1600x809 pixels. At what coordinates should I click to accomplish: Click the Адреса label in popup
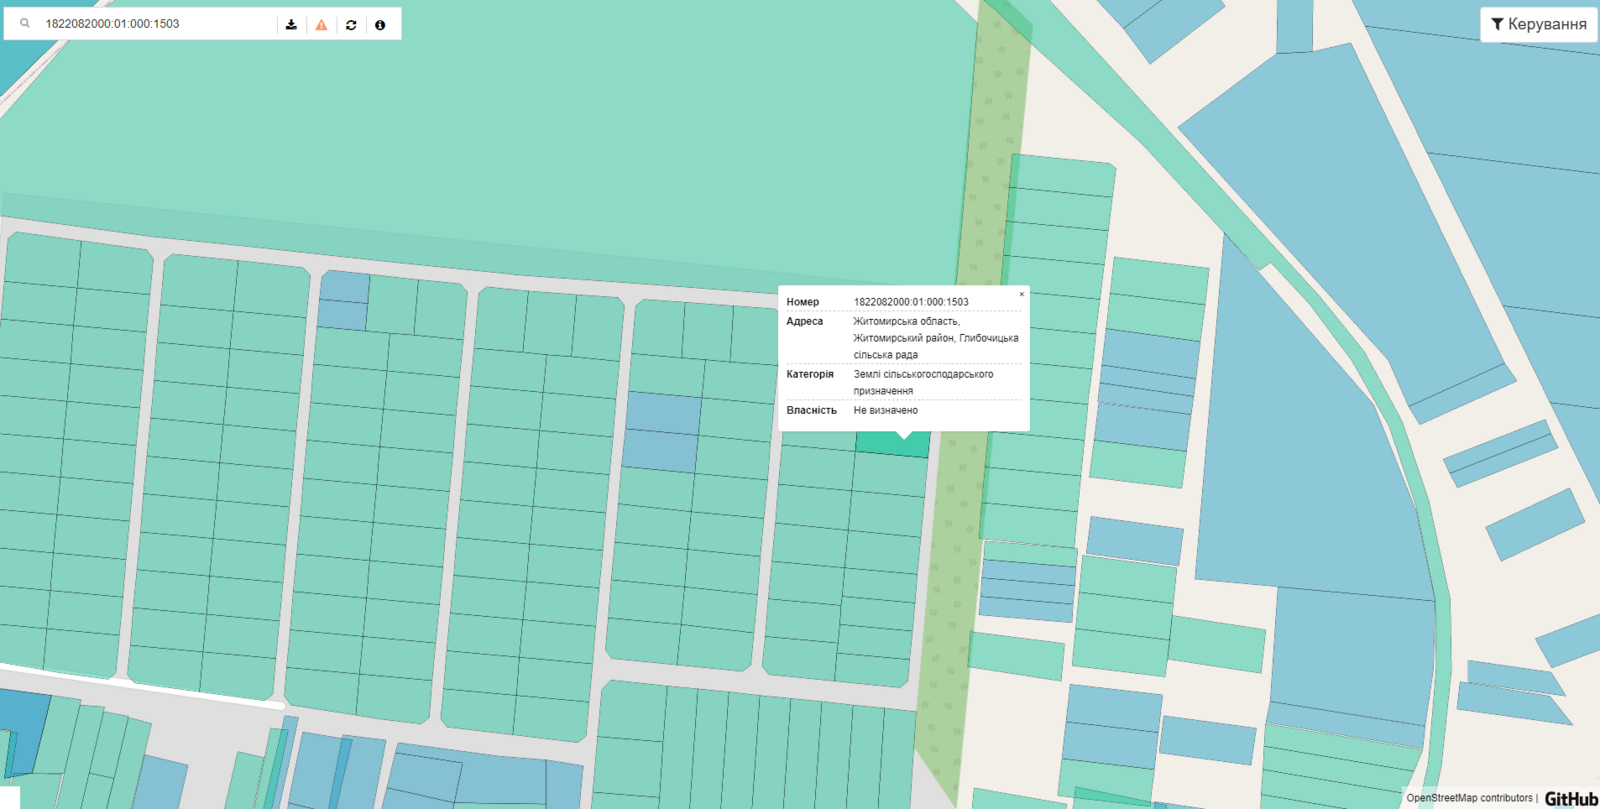tap(804, 322)
